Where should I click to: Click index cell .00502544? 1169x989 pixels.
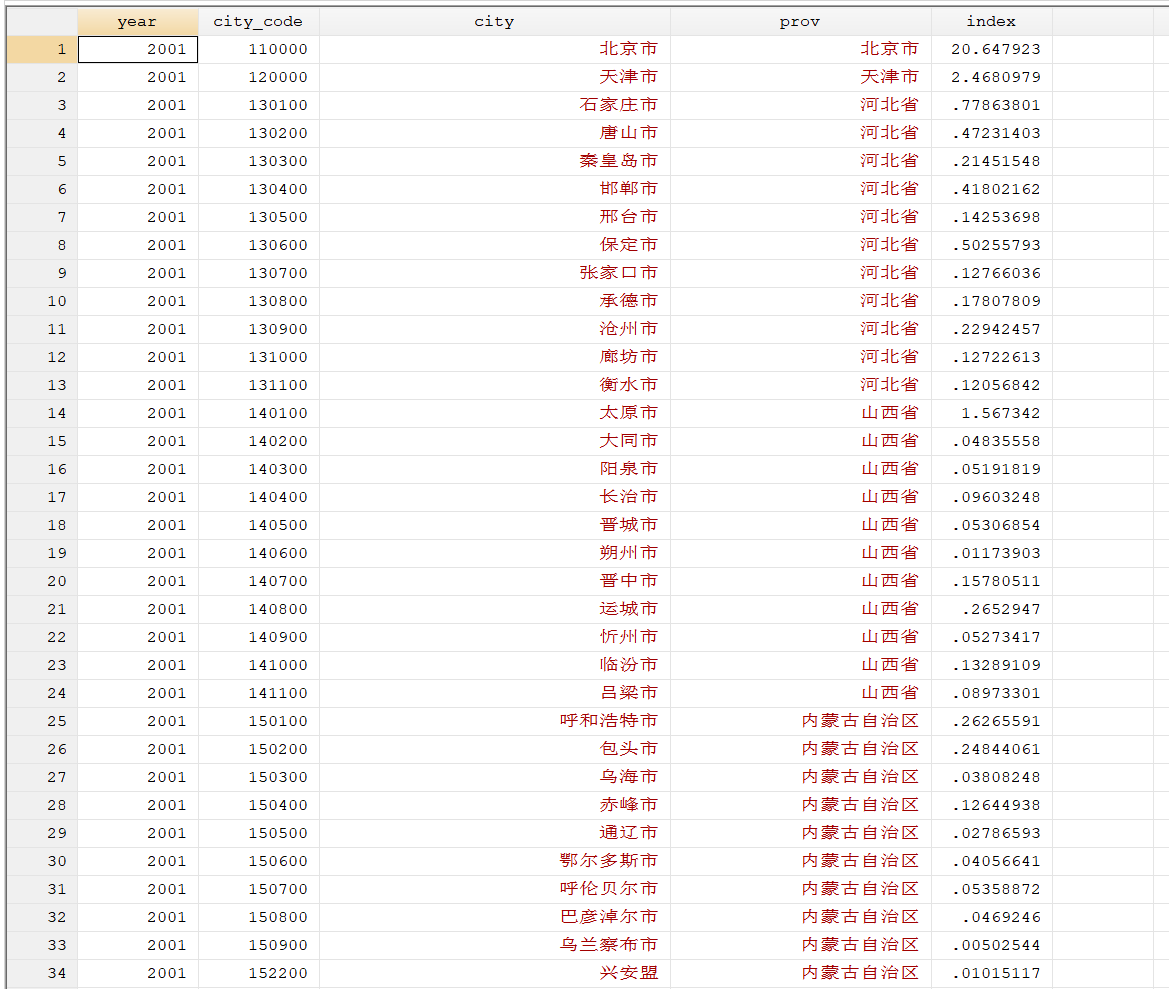click(992, 945)
